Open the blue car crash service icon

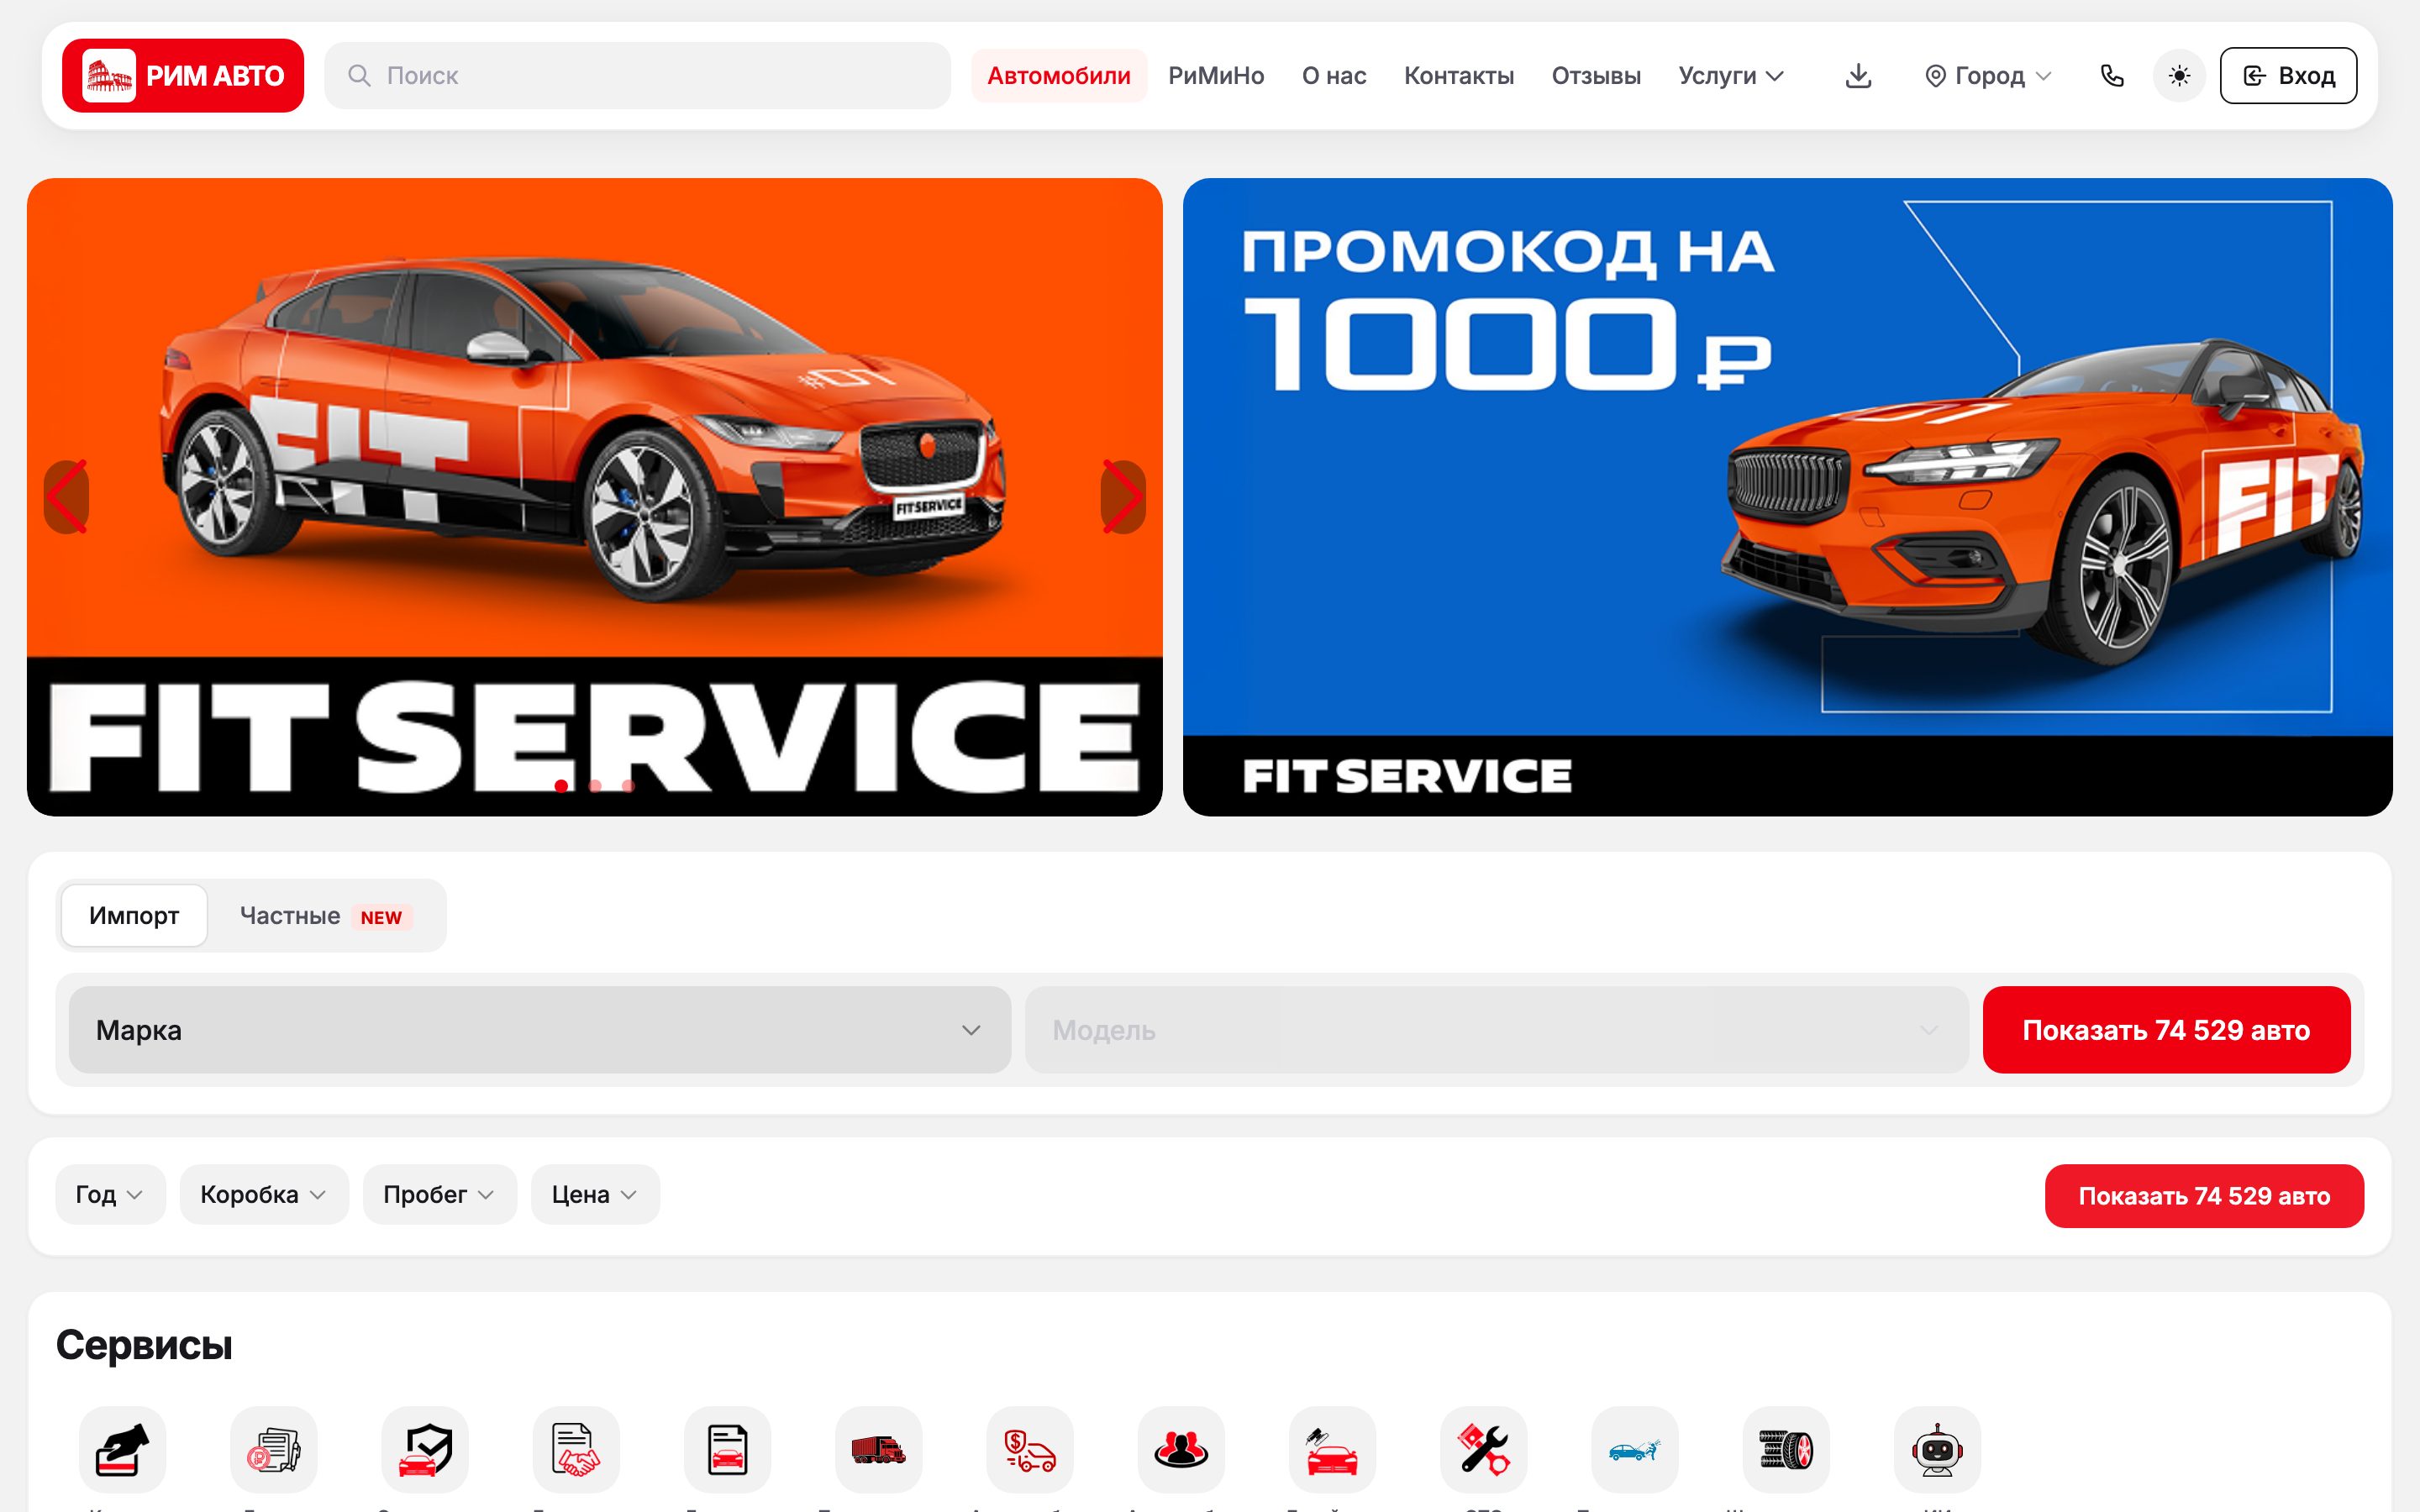1635,1450
